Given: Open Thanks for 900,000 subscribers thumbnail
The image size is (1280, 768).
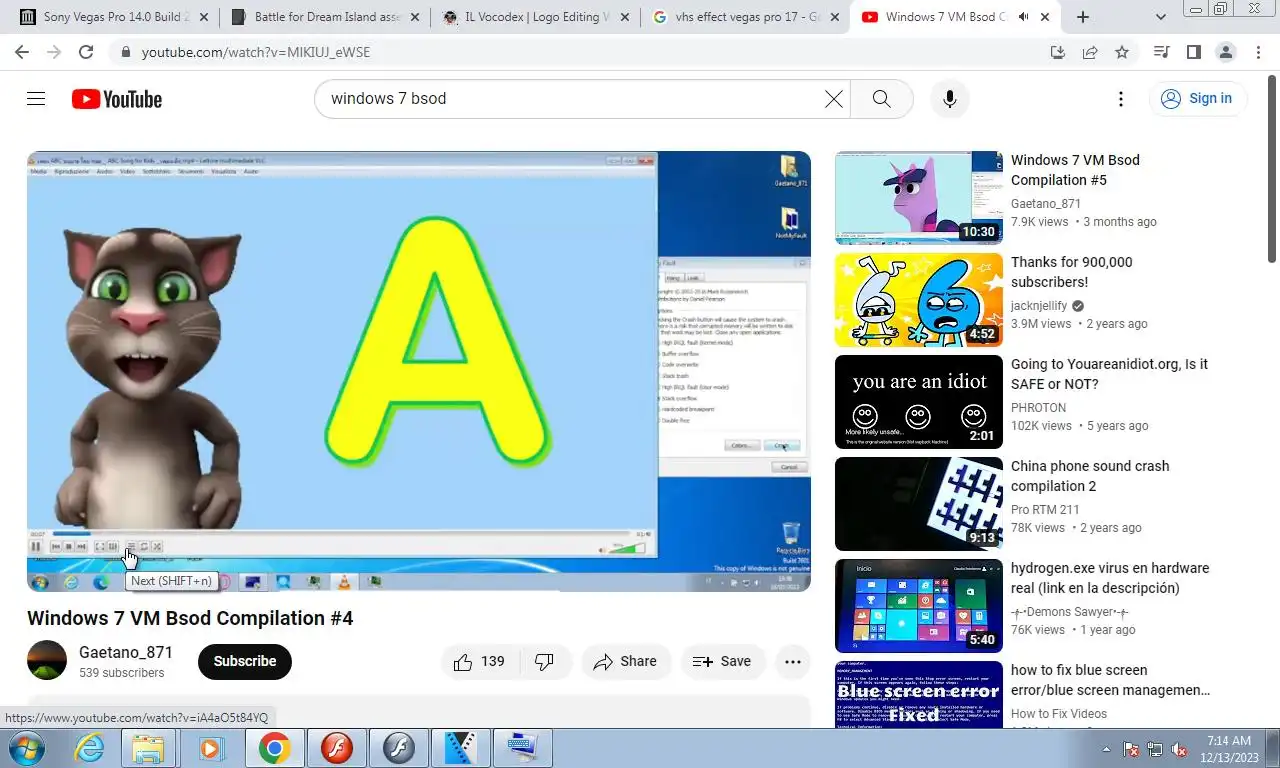Looking at the screenshot, I should [x=919, y=300].
